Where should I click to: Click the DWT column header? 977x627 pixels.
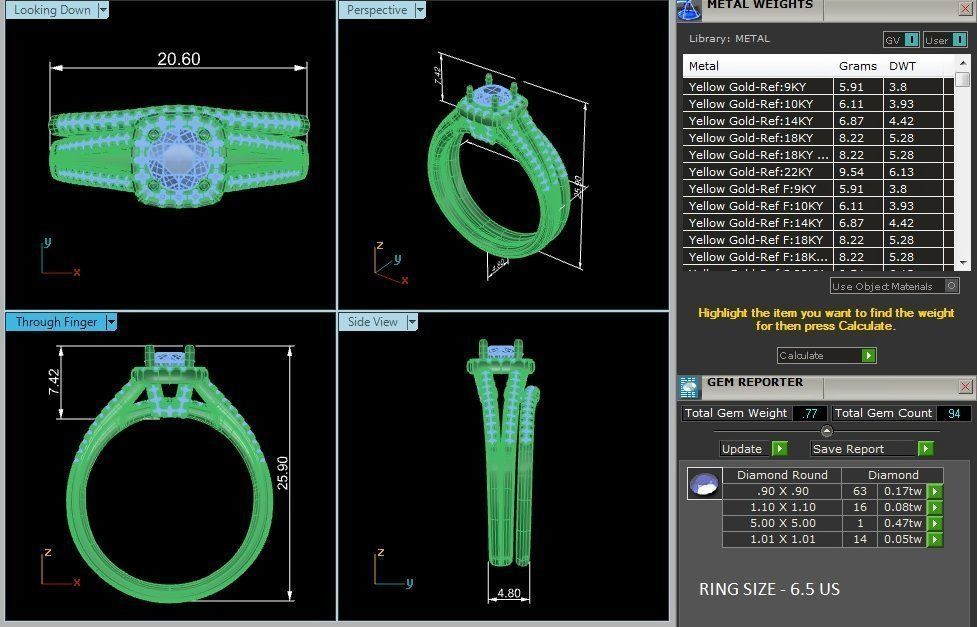pos(902,65)
